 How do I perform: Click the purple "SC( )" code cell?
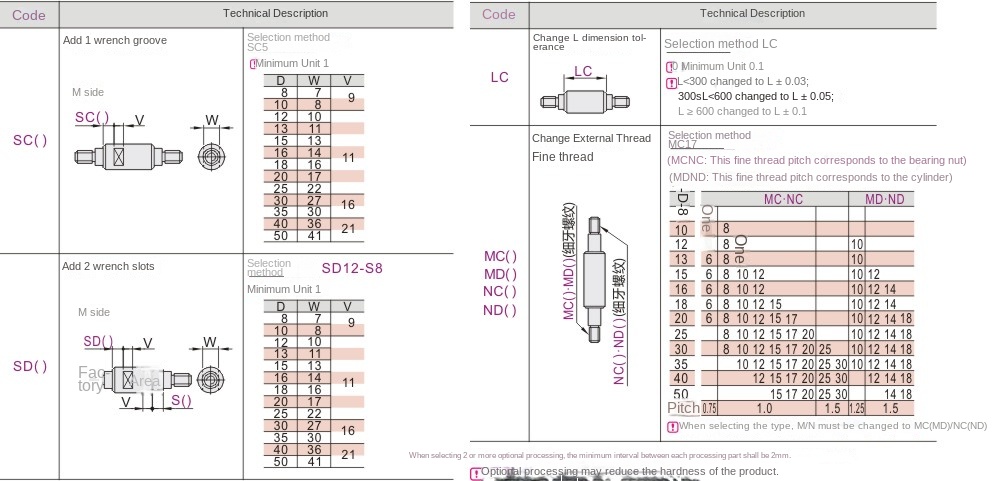30,140
